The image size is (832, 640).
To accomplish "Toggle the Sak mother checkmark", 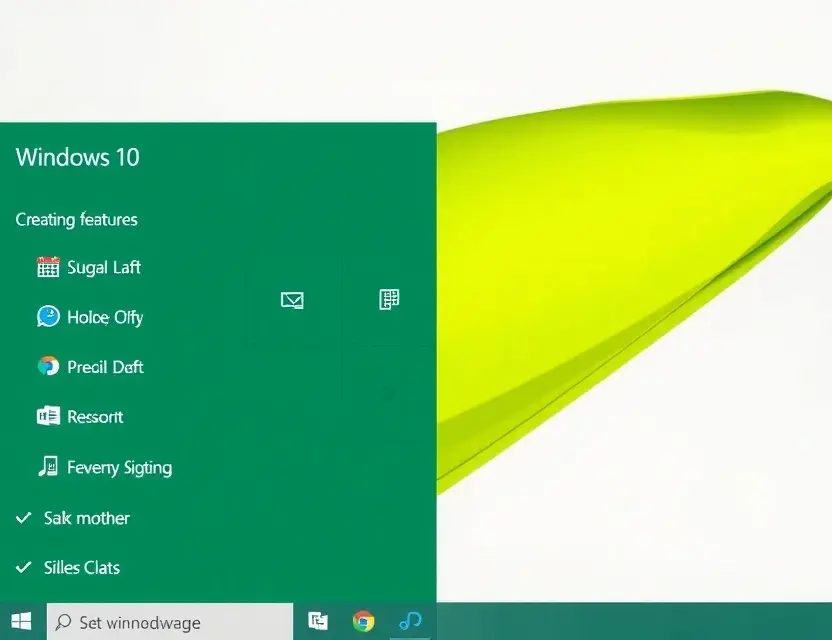I will (24, 517).
